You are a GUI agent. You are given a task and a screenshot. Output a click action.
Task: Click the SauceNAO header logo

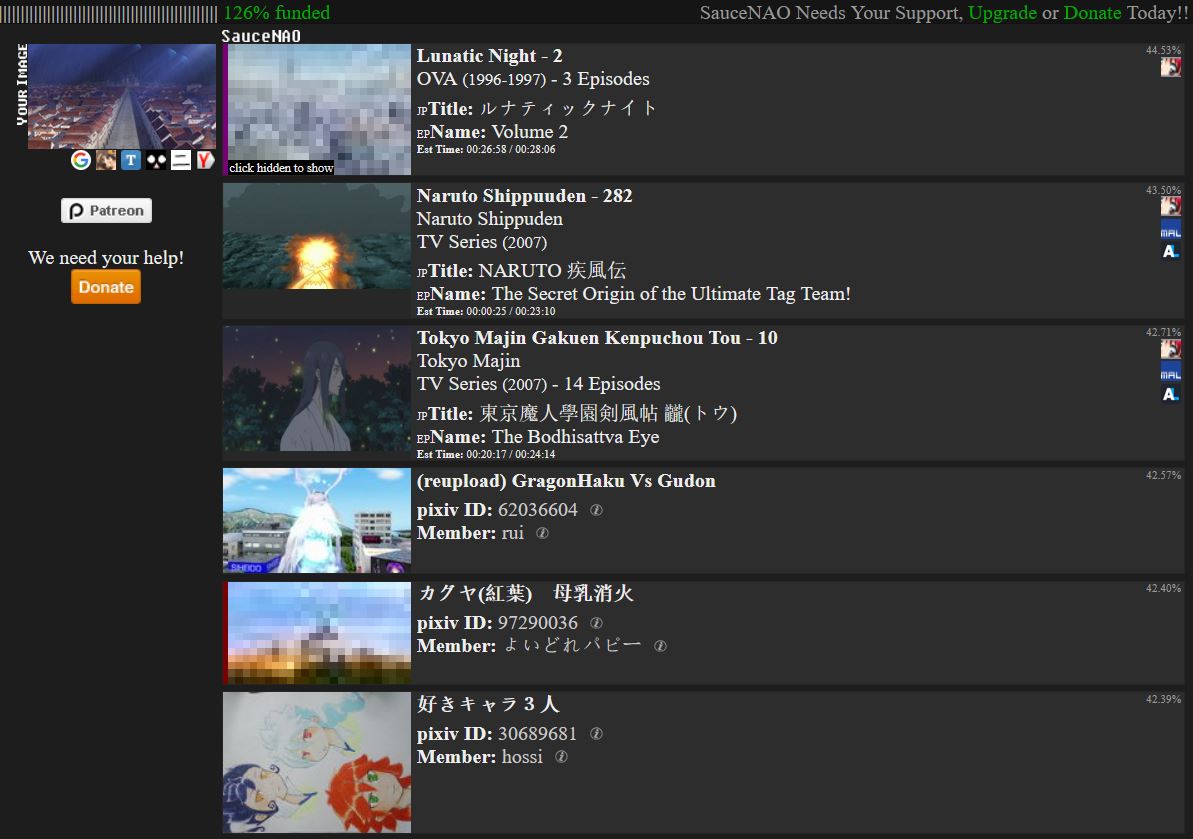261,36
